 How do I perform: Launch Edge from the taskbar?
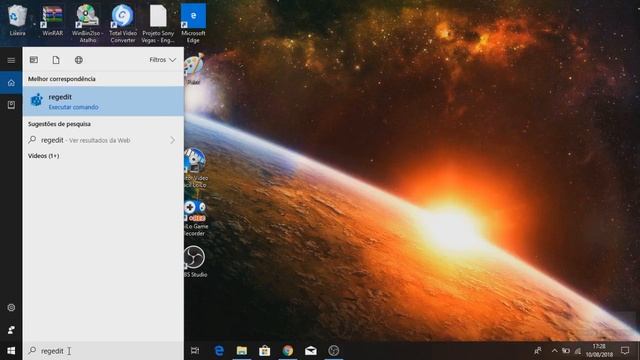[219, 351]
